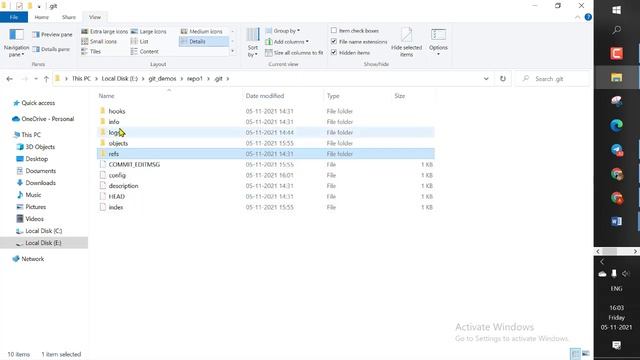Open Windows search from taskbar
This screenshot has width=640, height=360.
[x=616, y=30]
